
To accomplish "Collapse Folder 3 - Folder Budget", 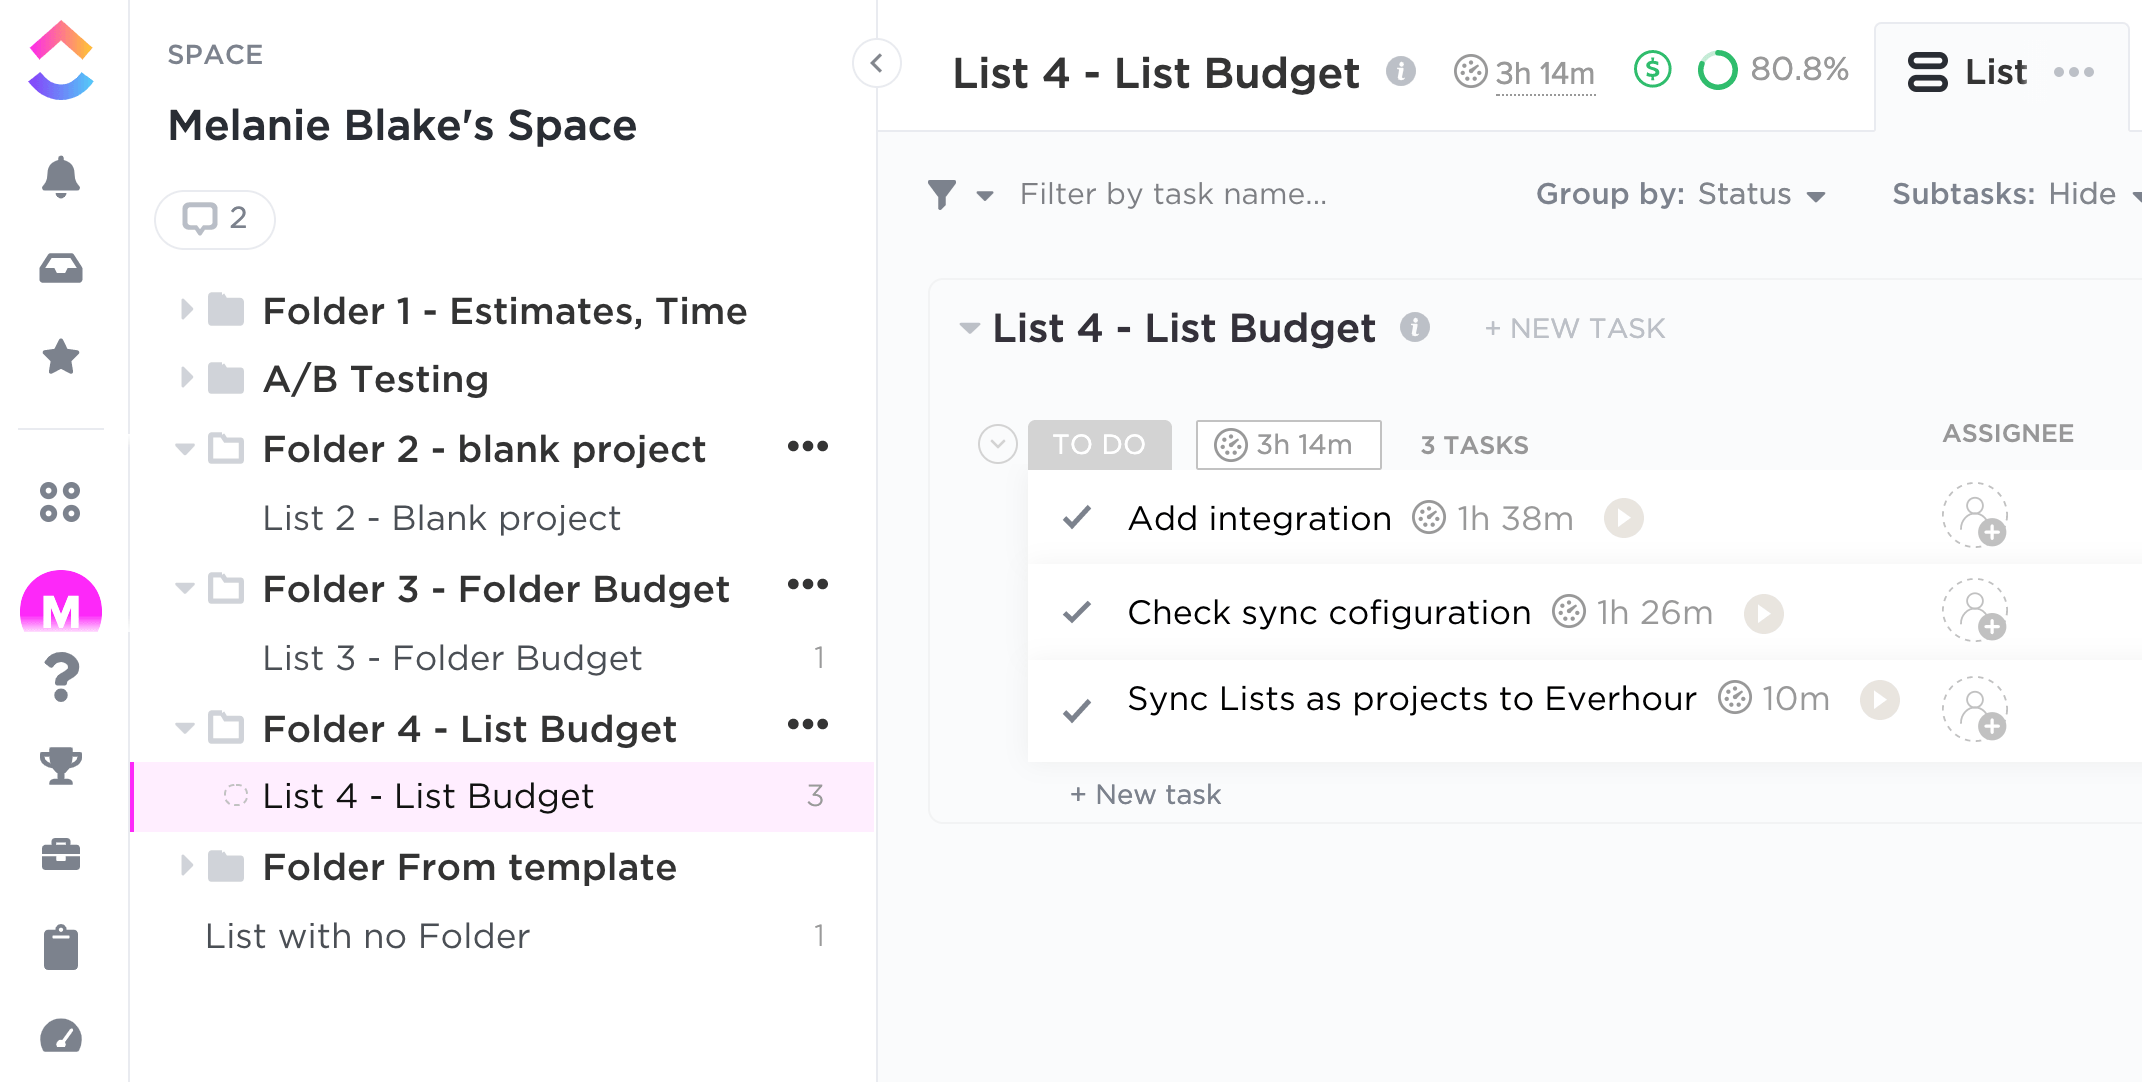I will [x=185, y=588].
